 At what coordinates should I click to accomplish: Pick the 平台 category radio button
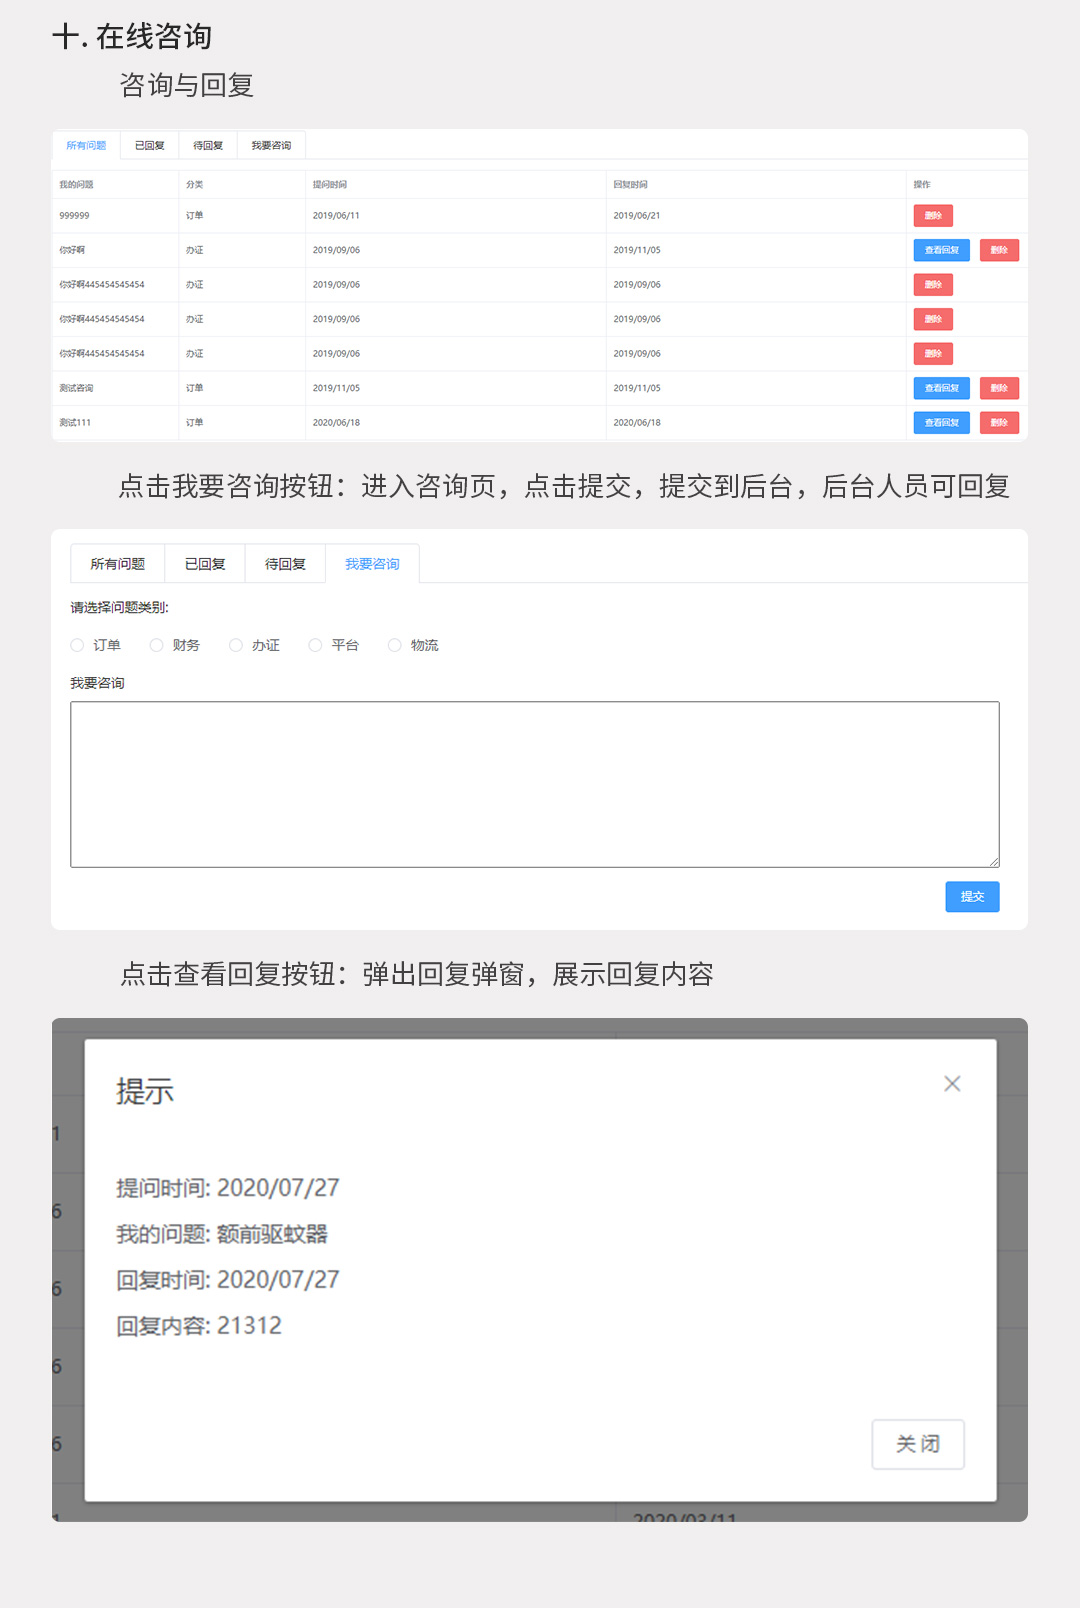[x=315, y=646]
